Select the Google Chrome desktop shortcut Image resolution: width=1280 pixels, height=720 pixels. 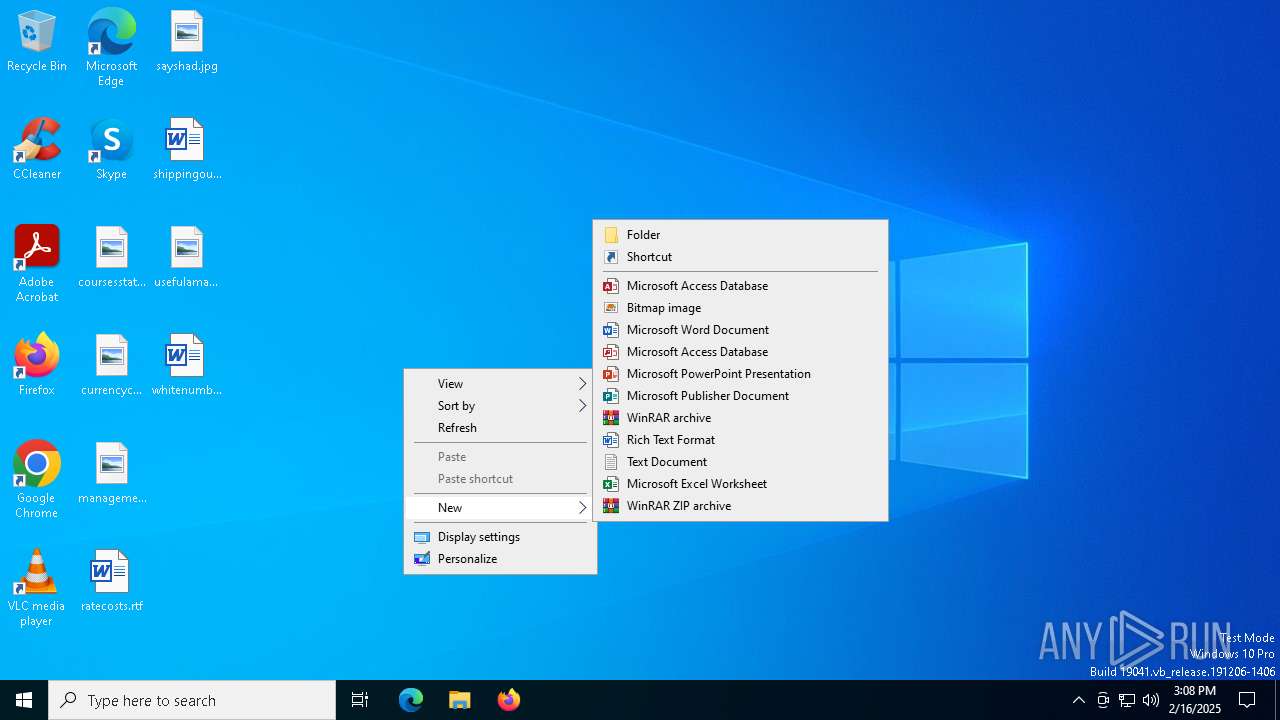pyautogui.click(x=37, y=480)
